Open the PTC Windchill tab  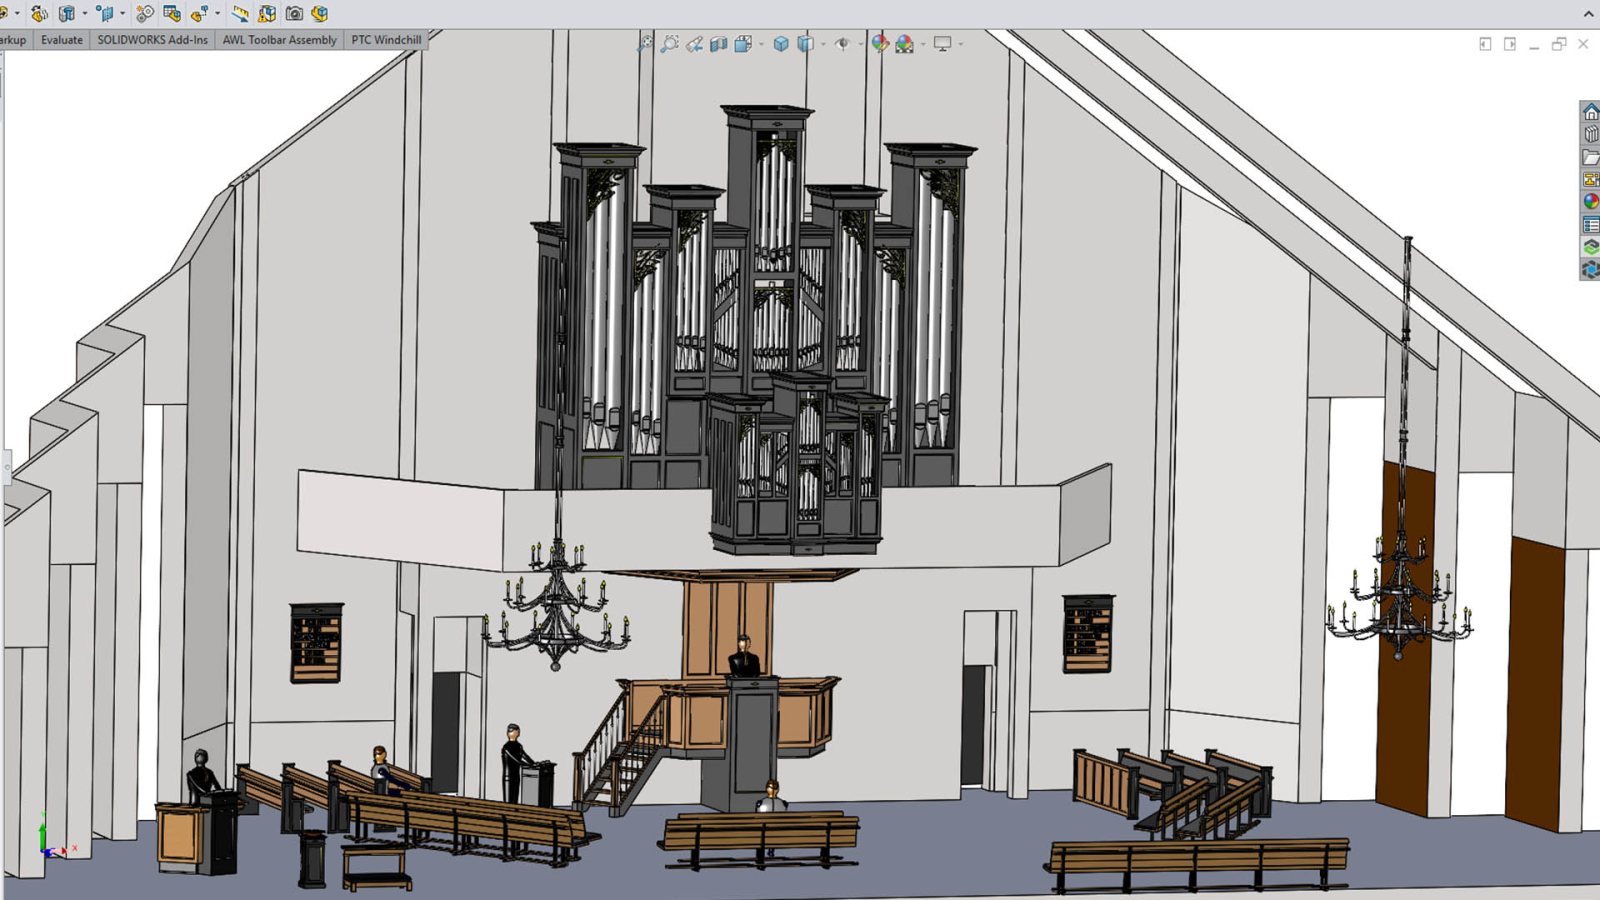pos(386,40)
